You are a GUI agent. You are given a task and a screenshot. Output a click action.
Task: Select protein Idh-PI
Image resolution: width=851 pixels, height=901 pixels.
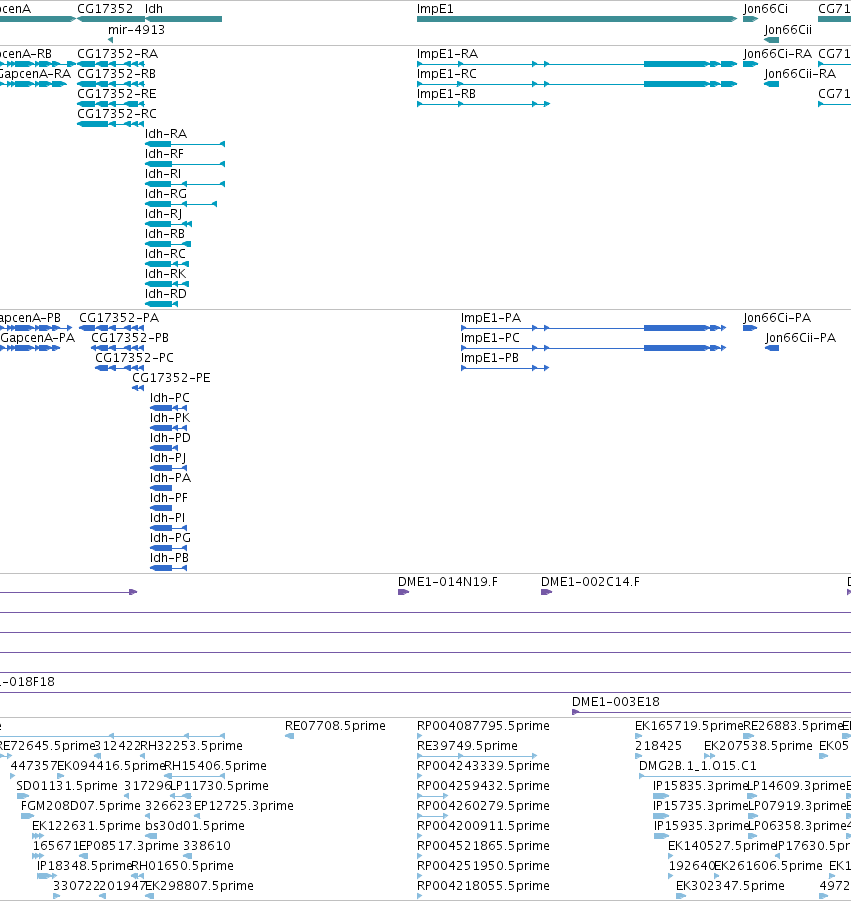167,518
